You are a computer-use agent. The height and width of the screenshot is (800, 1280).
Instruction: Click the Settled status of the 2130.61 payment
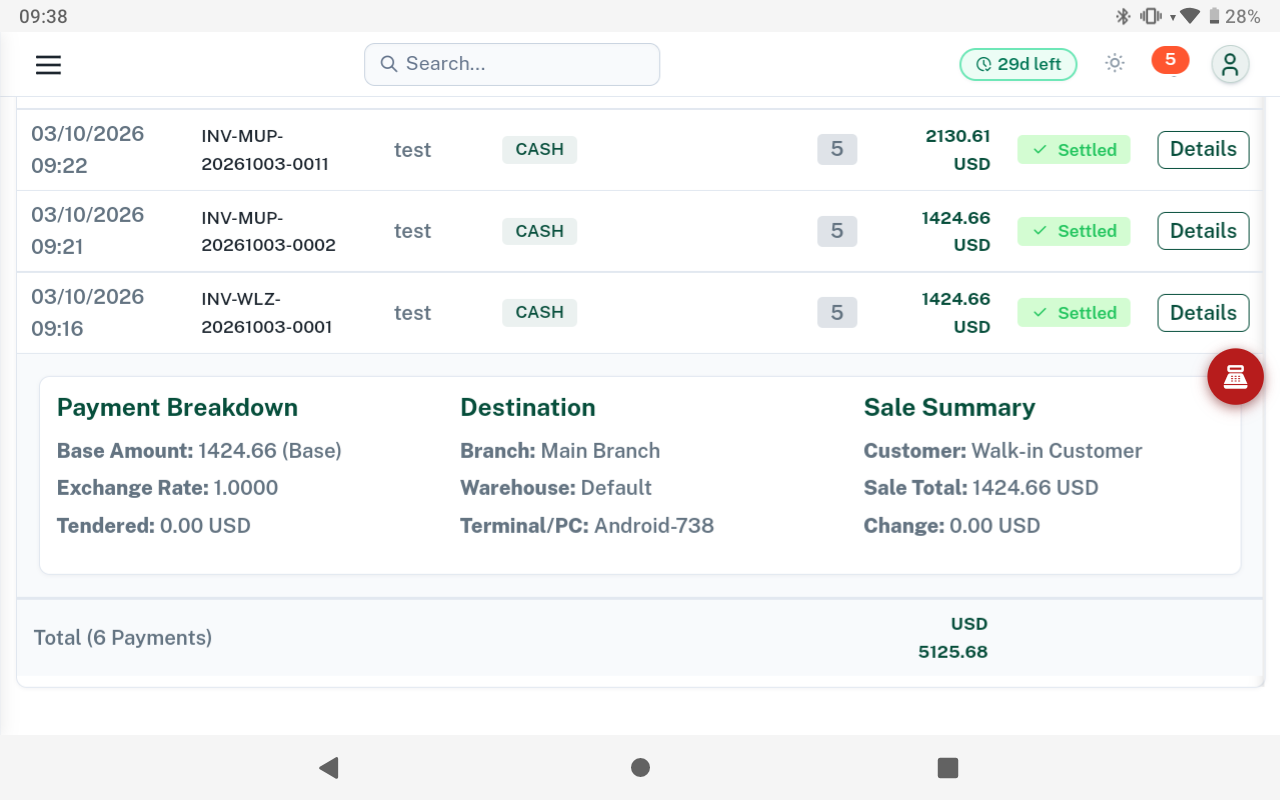pos(1074,150)
